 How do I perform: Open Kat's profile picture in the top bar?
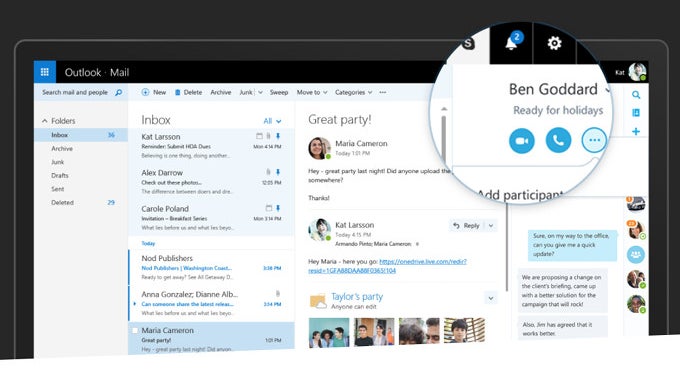click(638, 72)
